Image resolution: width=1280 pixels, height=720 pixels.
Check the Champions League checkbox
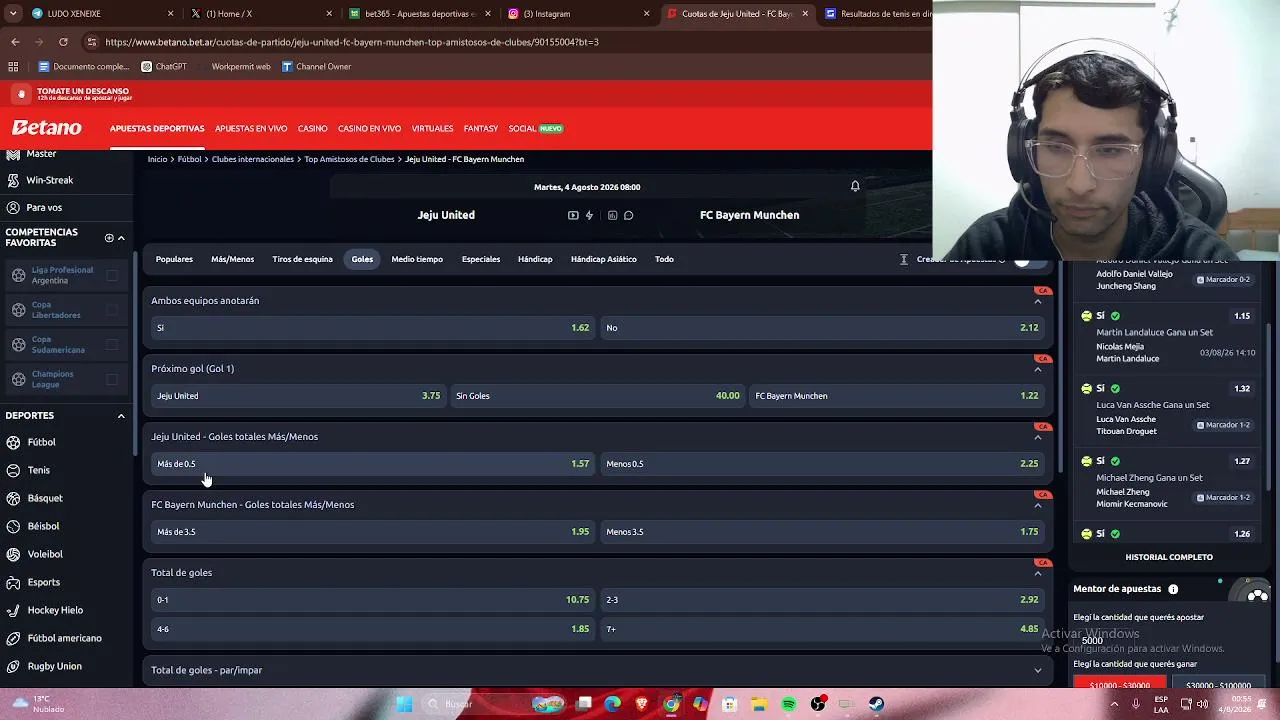(112, 380)
